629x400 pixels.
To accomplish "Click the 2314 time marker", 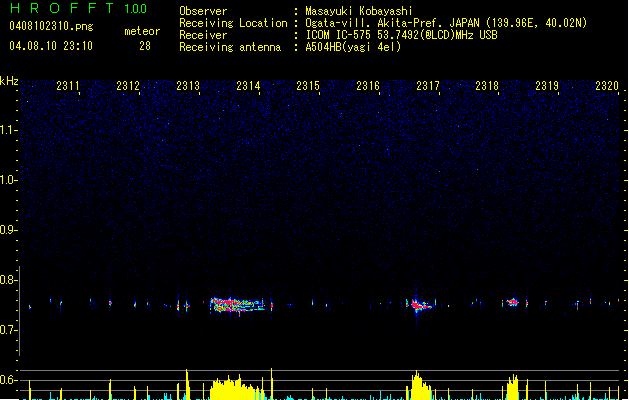I will [248, 86].
